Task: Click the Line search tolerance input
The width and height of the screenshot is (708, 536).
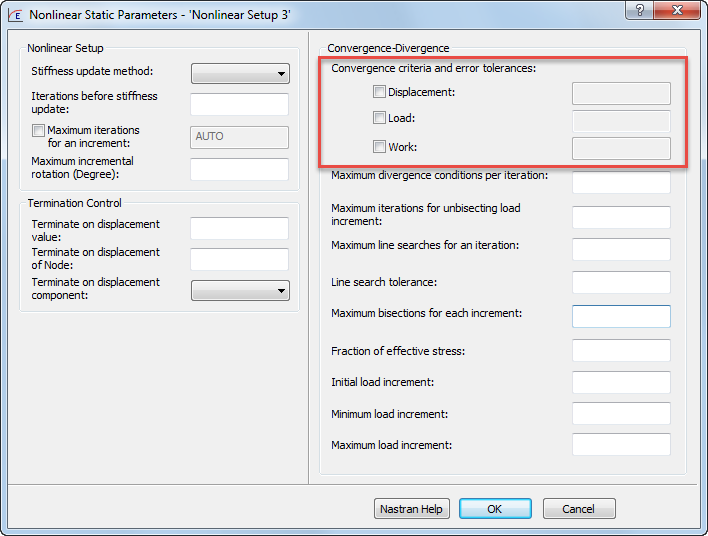Action: point(620,282)
